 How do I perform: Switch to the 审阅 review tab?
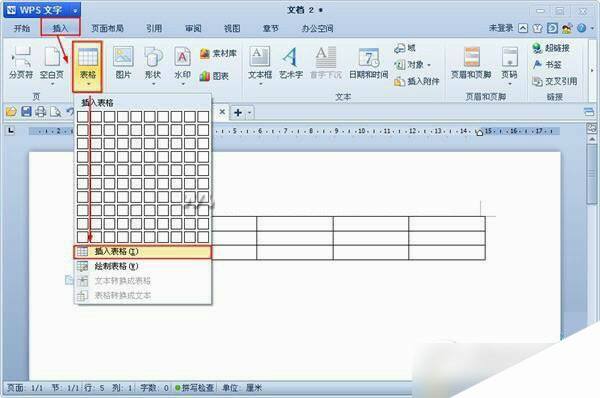click(193, 28)
